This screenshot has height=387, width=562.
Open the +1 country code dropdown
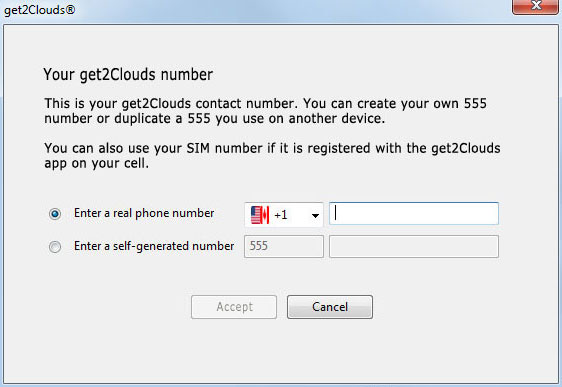coord(284,215)
